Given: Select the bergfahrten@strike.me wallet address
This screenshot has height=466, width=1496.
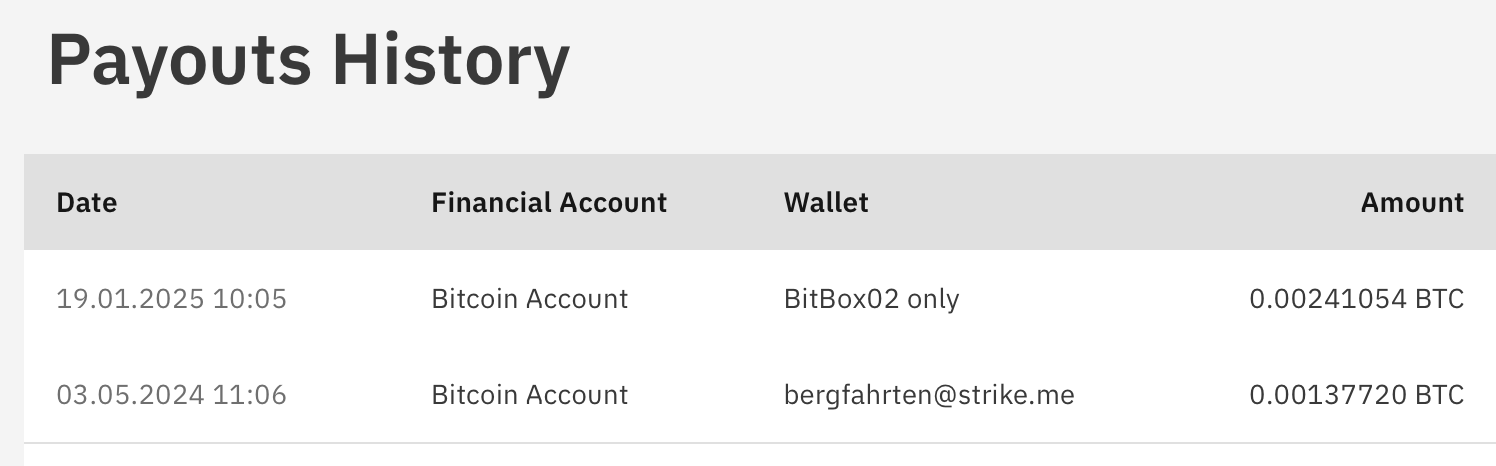Looking at the screenshot, I should point(929,395).
